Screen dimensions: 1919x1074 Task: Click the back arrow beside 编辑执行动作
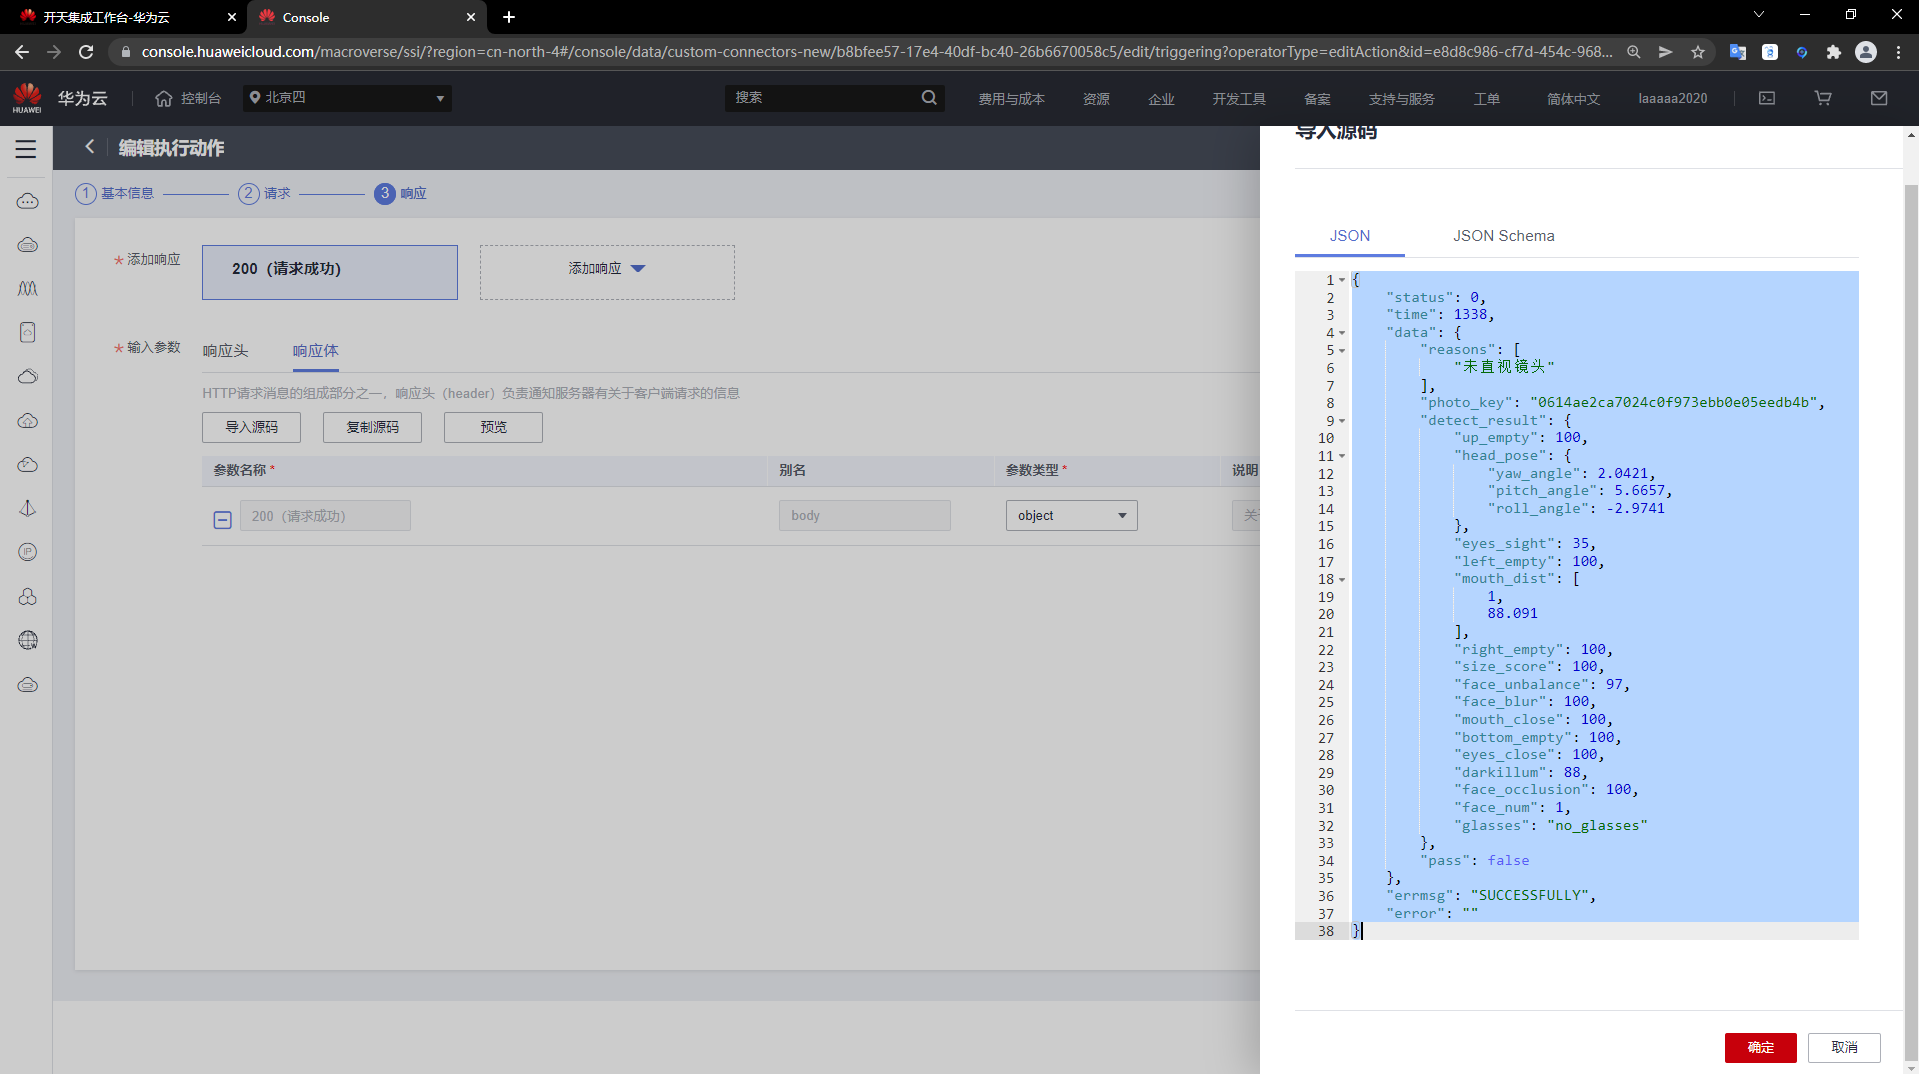coord(90,147)
